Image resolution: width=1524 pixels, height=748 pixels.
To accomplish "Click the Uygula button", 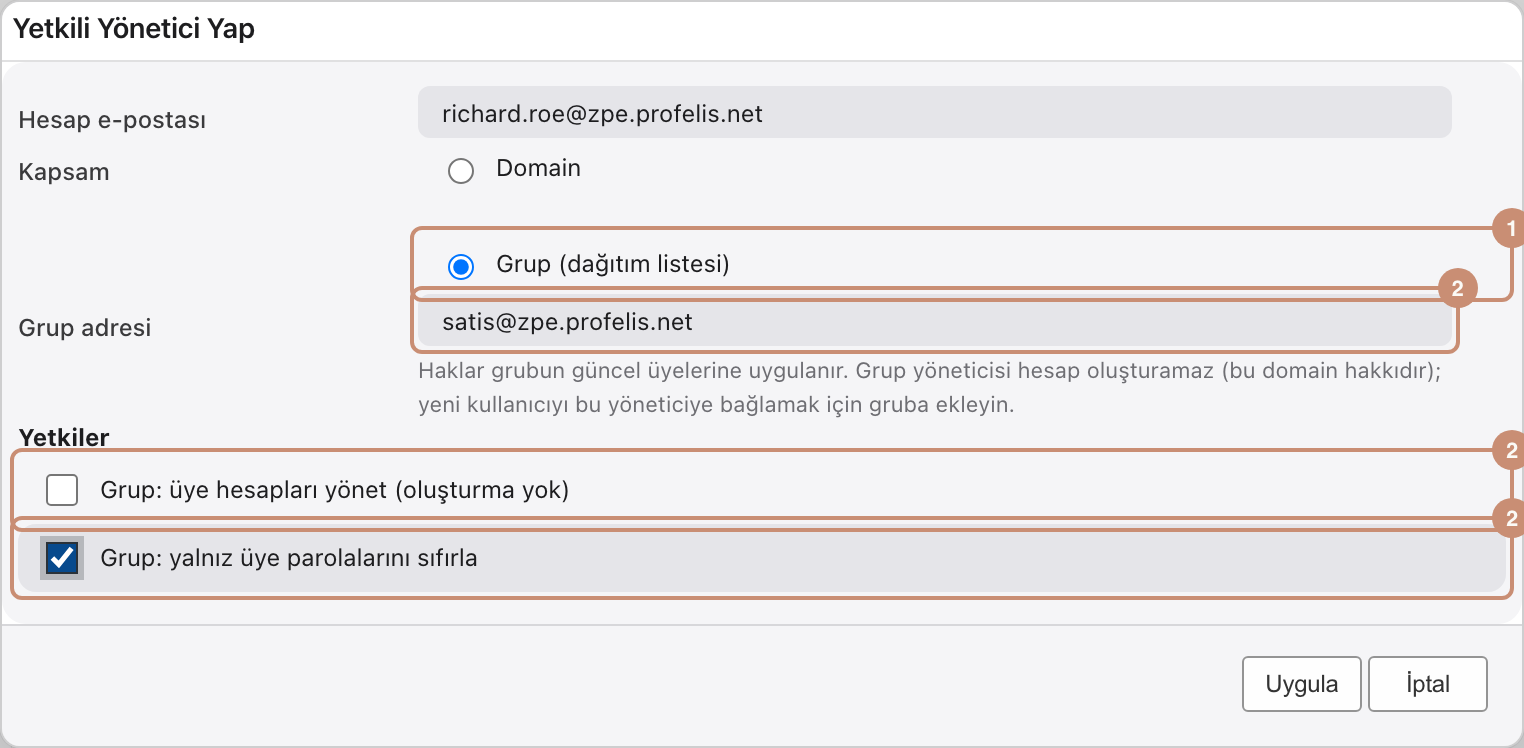I will click(1302, 685).
